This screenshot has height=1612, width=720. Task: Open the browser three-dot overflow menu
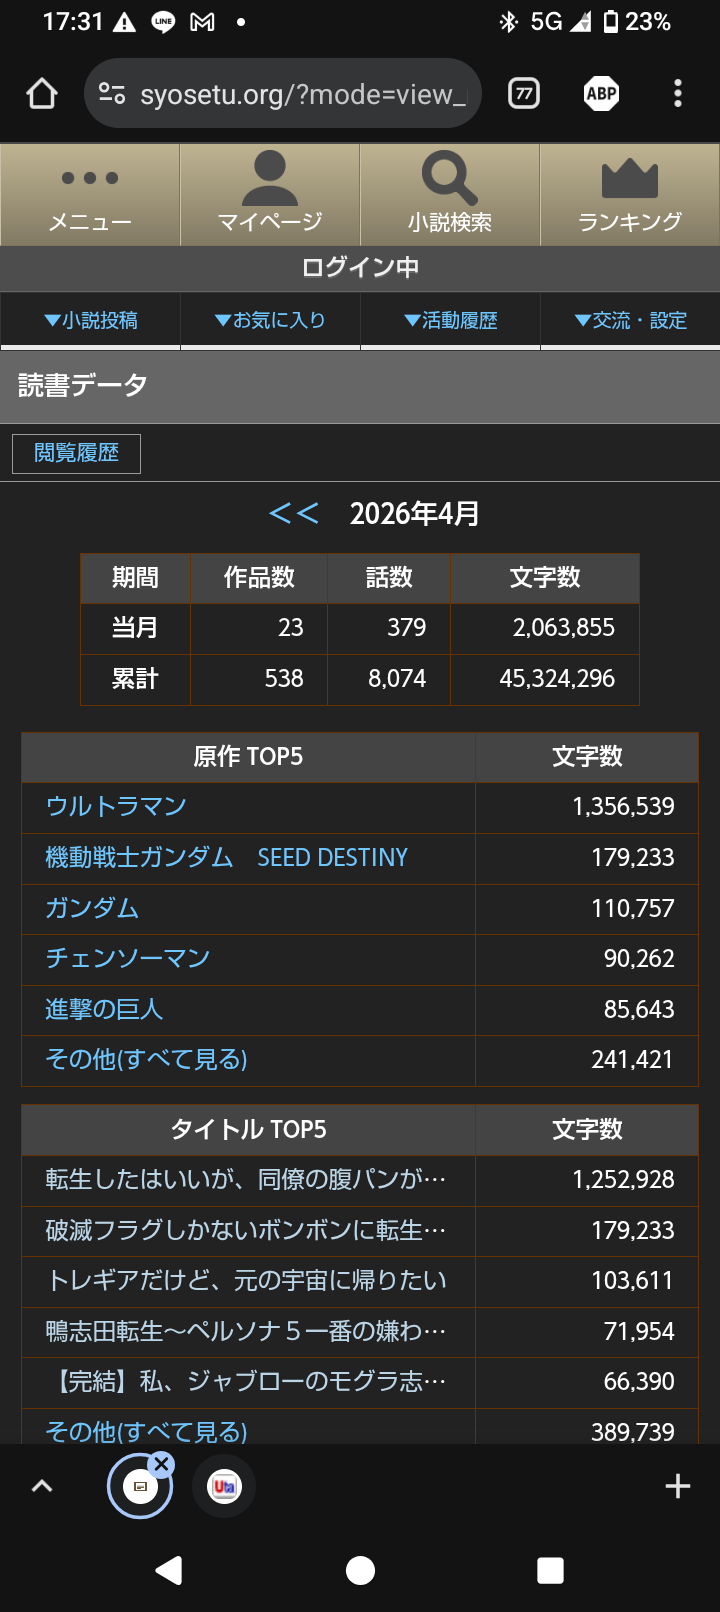coord(678,94)
